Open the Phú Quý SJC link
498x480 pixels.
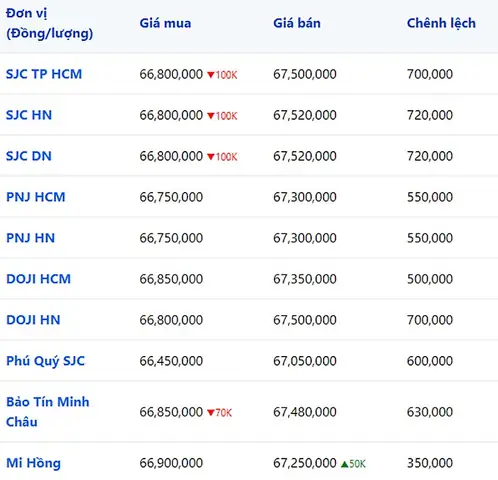coord(46,361)
